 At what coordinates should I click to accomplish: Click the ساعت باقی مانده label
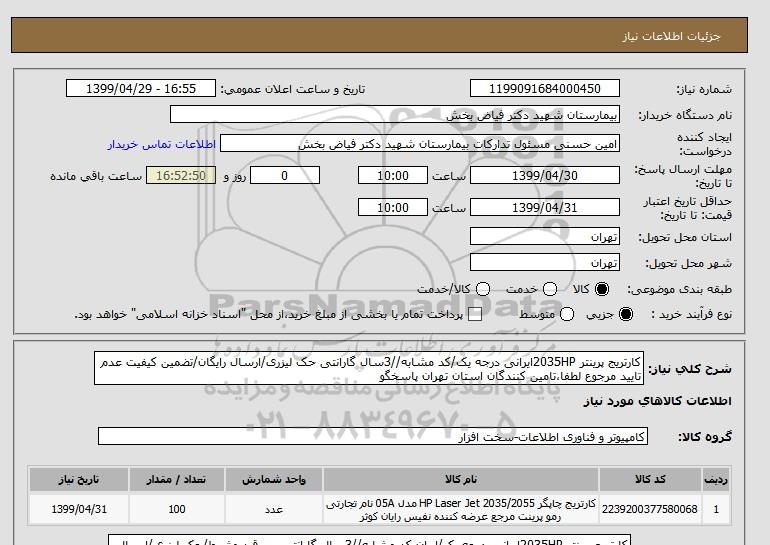pos(96,176)
